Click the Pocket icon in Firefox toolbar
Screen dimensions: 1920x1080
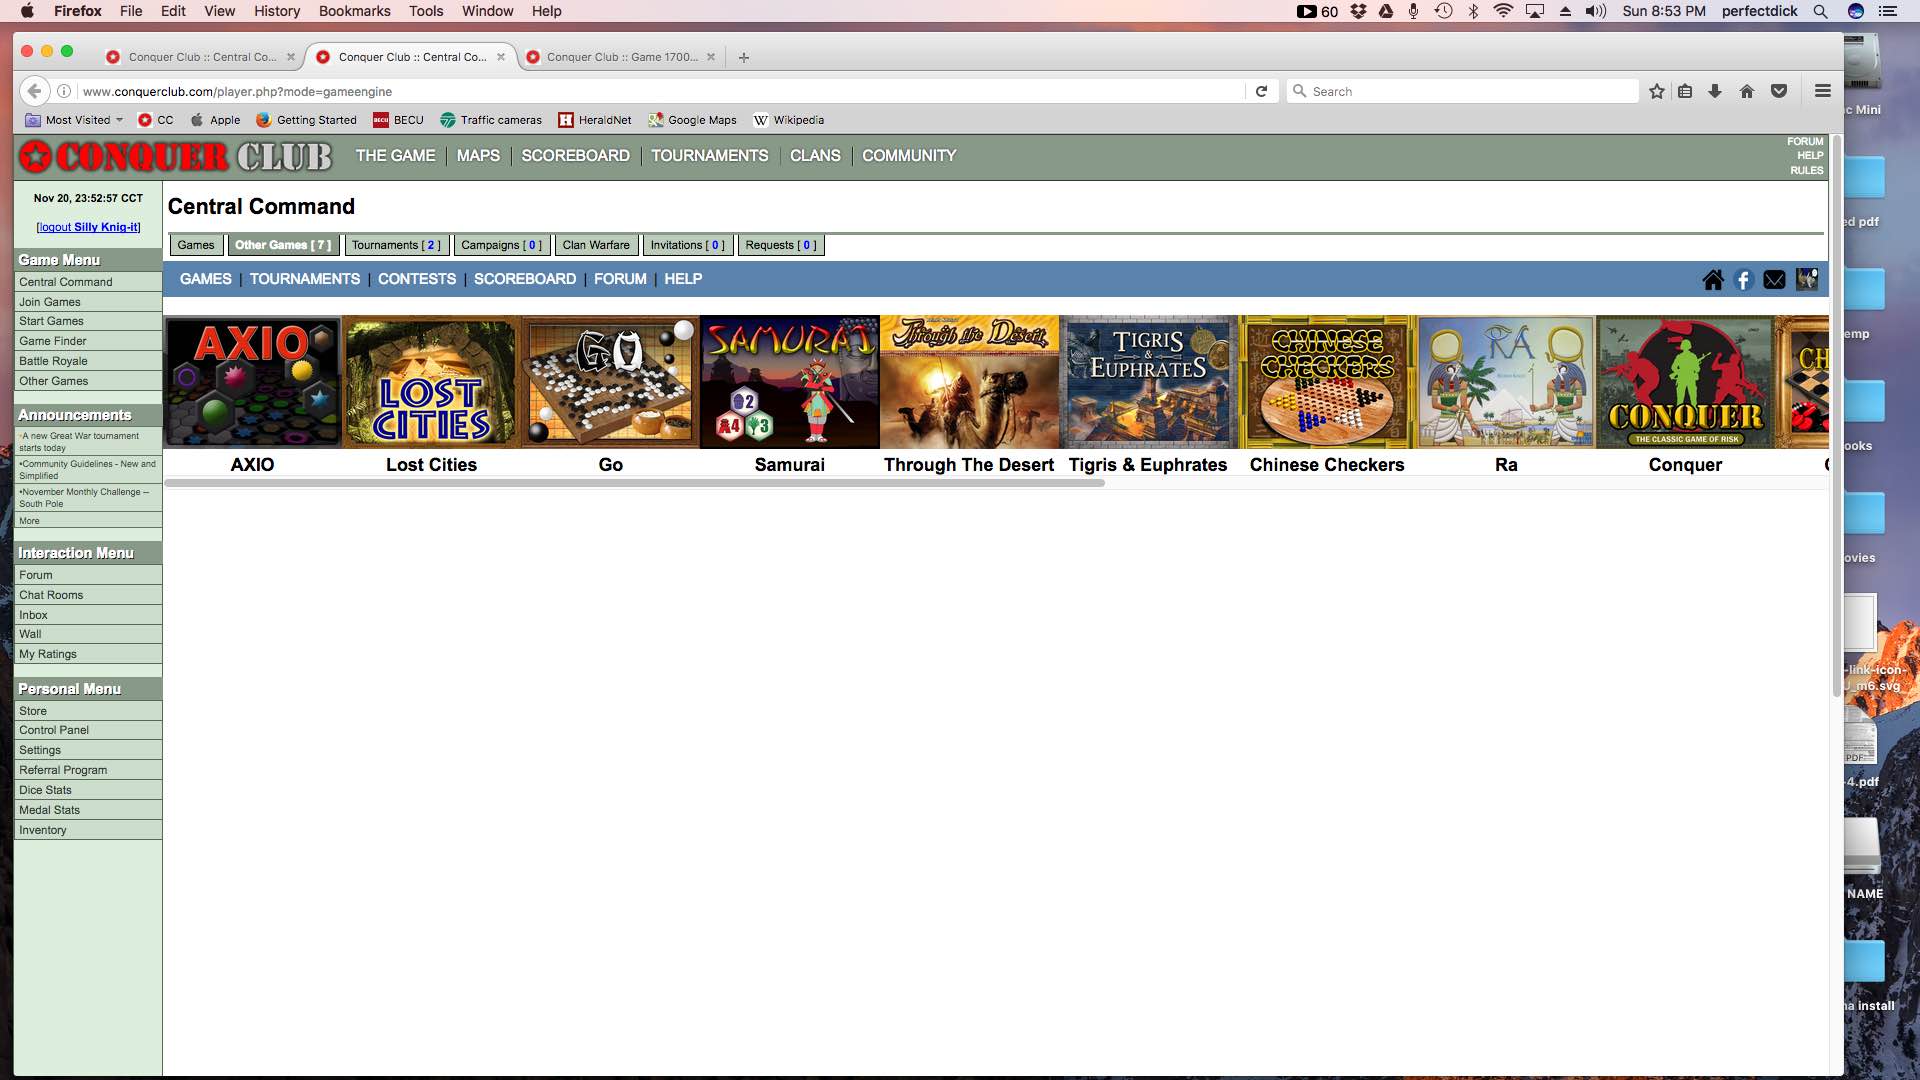[1779, 91]
